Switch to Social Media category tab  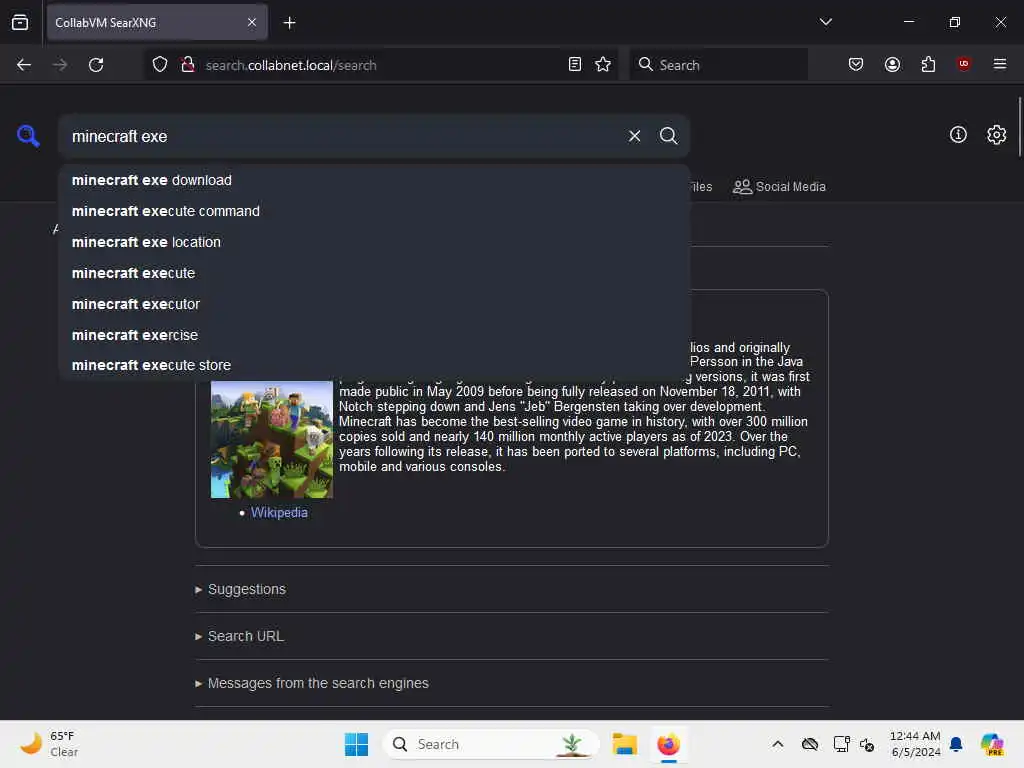tap(779, 187)
